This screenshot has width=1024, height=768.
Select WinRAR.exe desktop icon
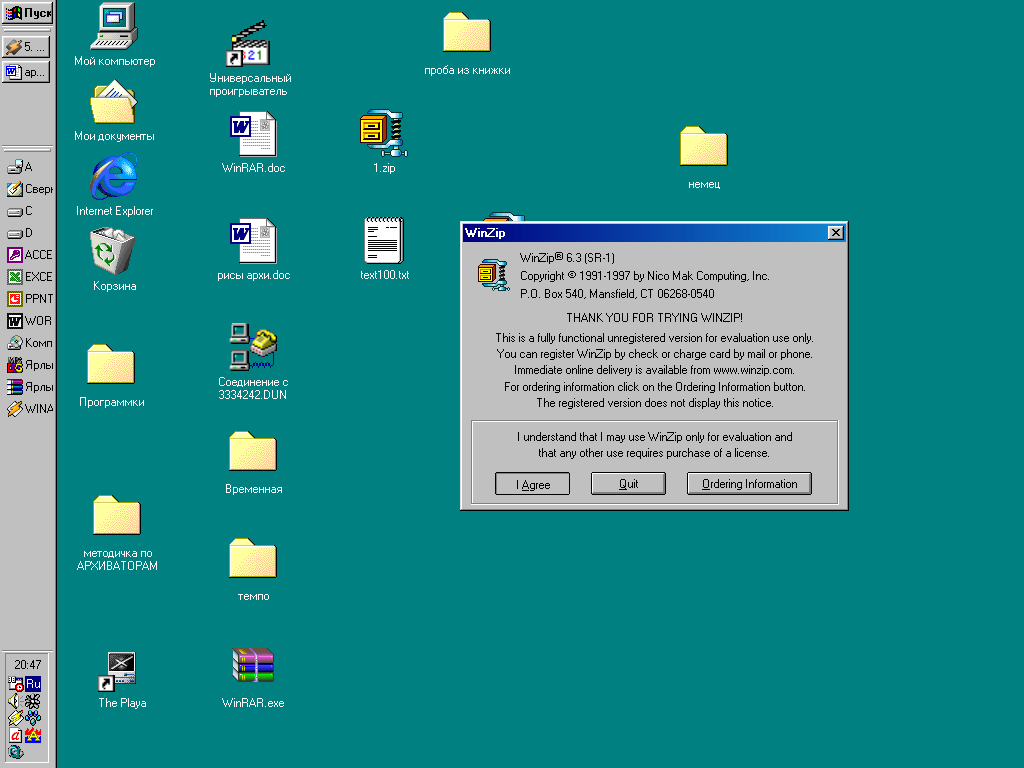coord(253,678)
